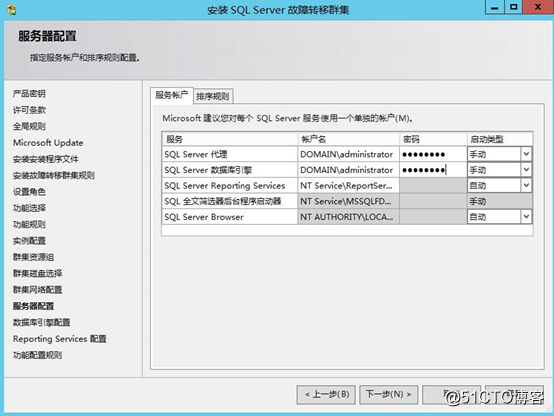Image resolution: width=554 pixels, height=416 pixels.
Task: Click the SQL 全文筛选器后台程序启动器 label
Action: [x=223, y=201]
